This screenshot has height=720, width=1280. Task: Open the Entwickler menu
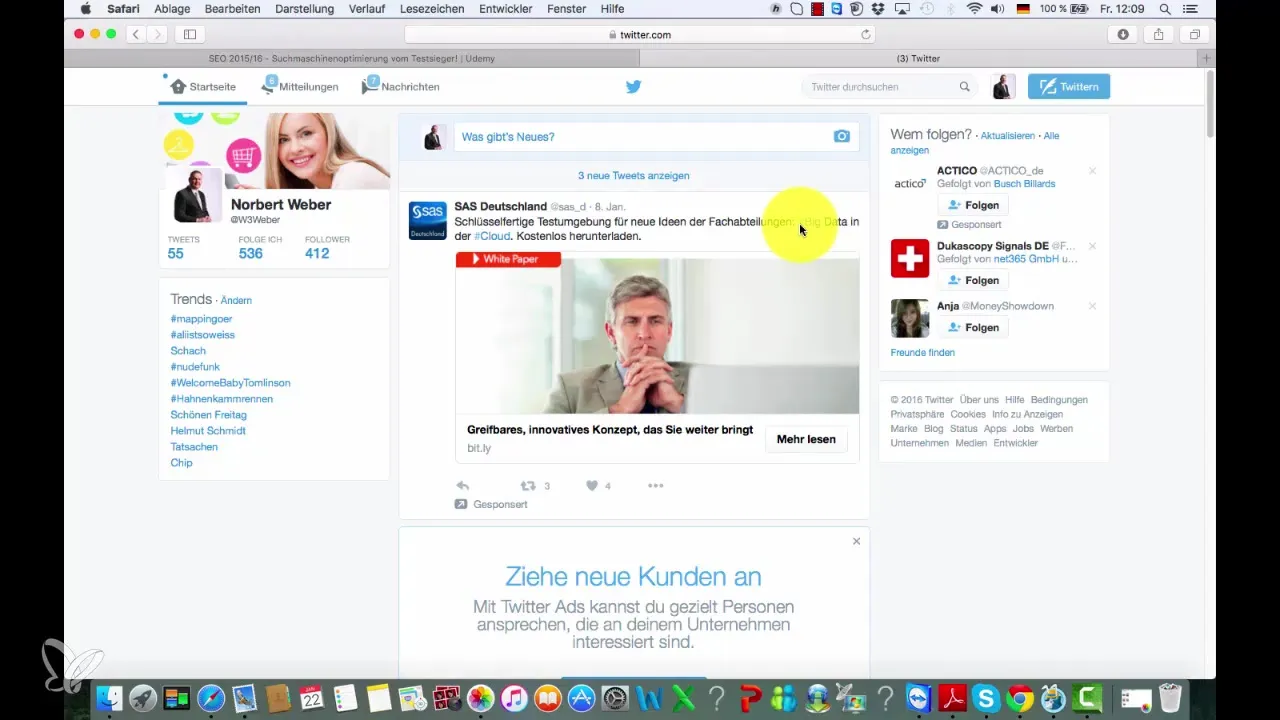(507, 8)
